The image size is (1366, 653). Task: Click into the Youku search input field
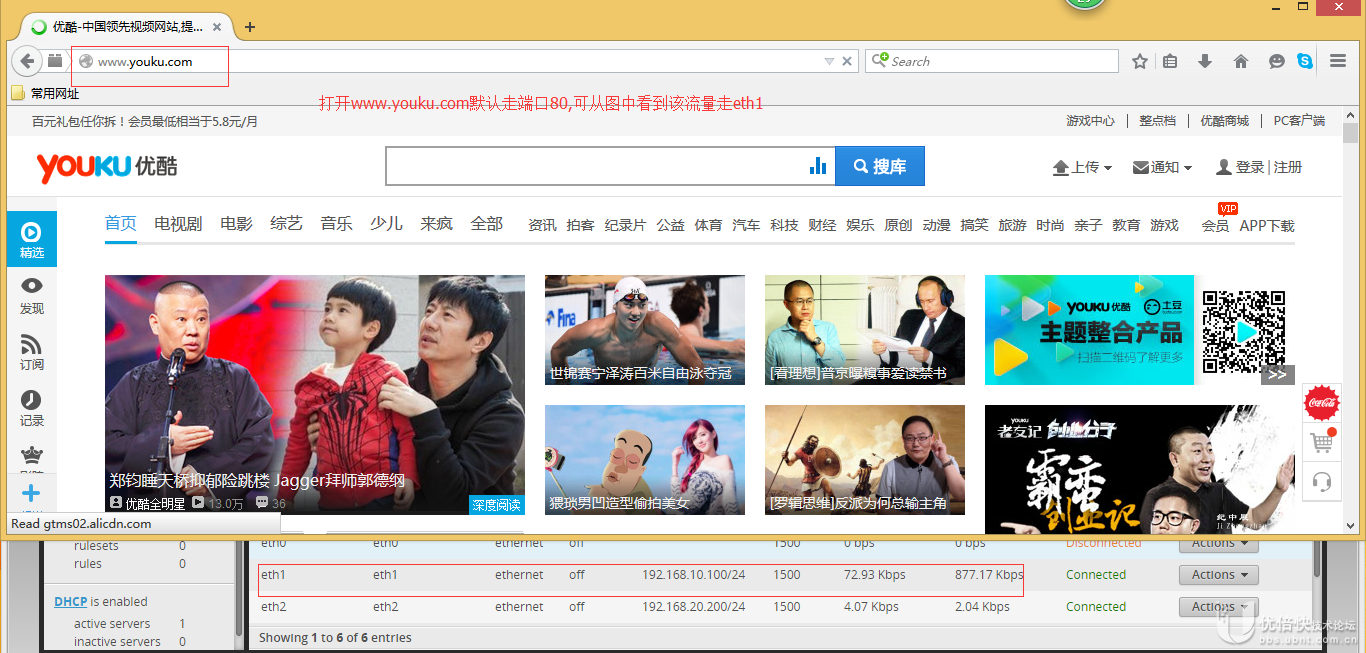[597, 166]
